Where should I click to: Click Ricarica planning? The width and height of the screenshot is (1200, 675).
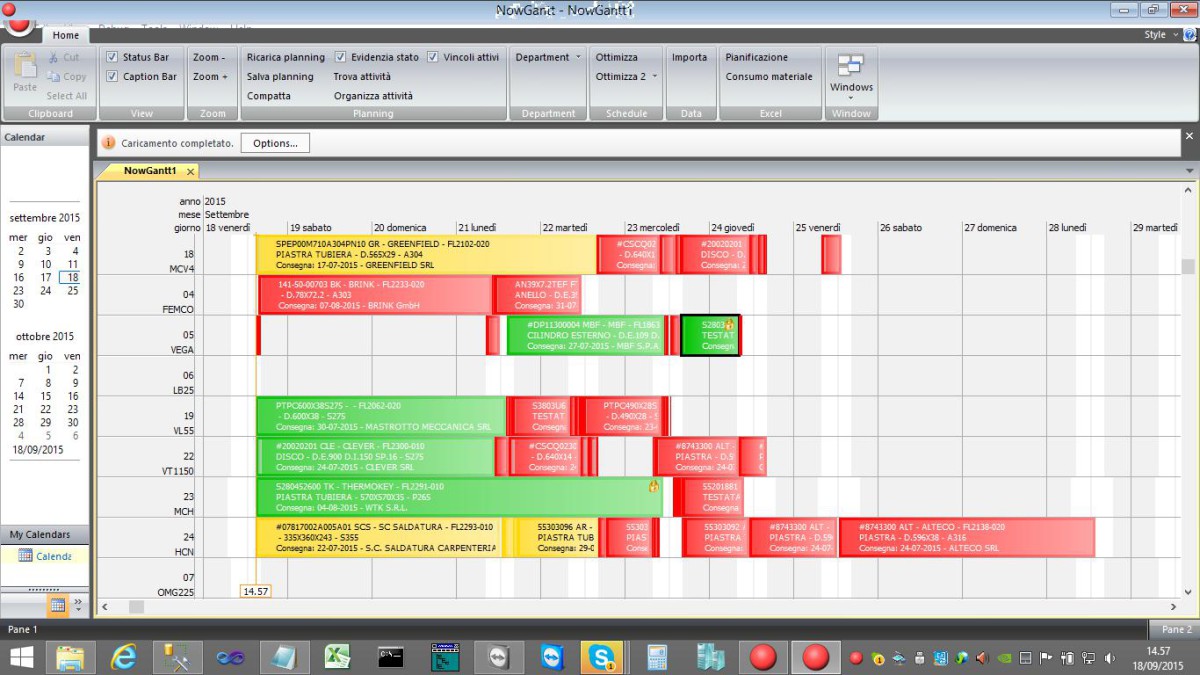(286, 57)
